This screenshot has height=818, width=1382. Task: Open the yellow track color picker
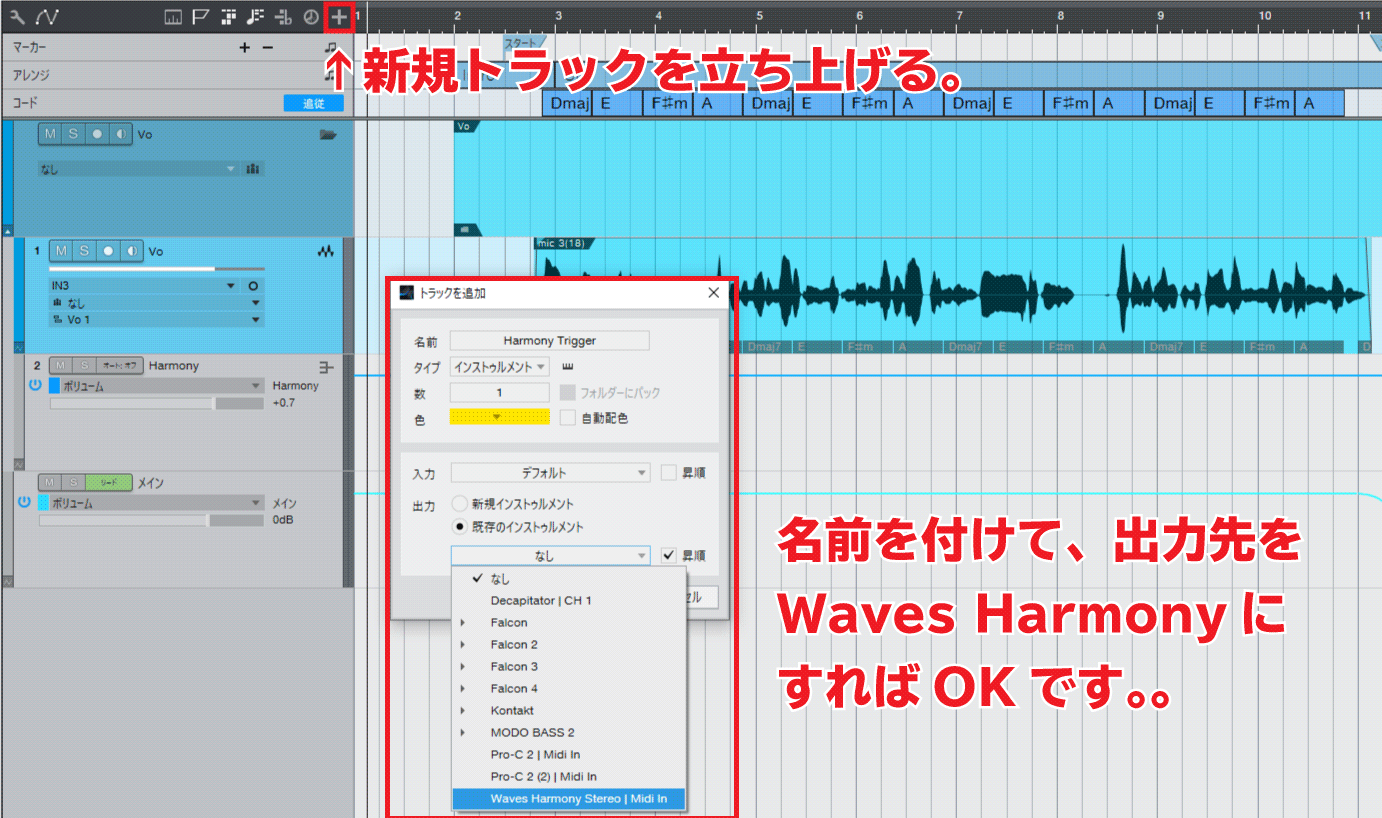(x=500, y=418)
